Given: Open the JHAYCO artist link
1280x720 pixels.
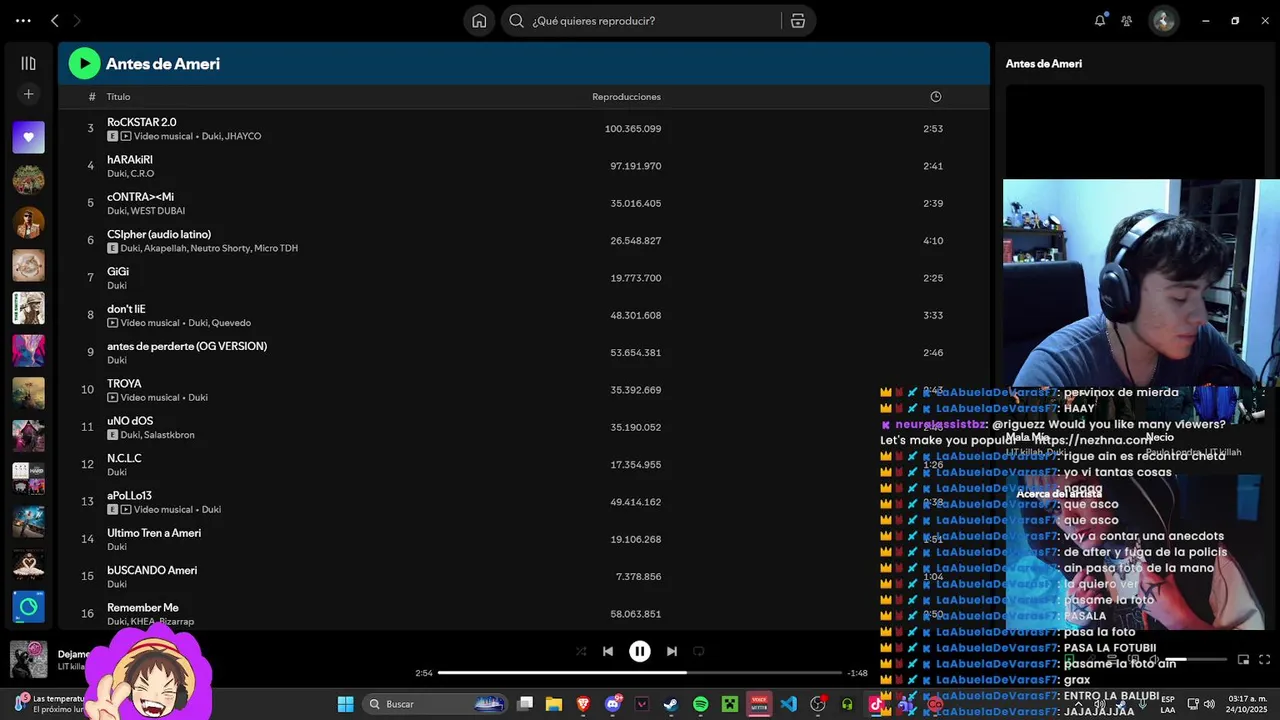Looking at the screenshot, I should (x=243, y=136).
